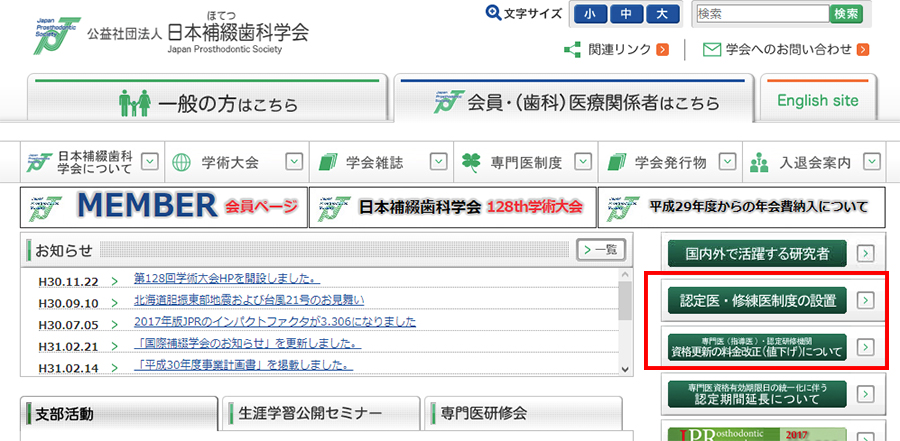
Task: Open the MEMBER 会員ページ banner
Action: (x=164, y=207)
